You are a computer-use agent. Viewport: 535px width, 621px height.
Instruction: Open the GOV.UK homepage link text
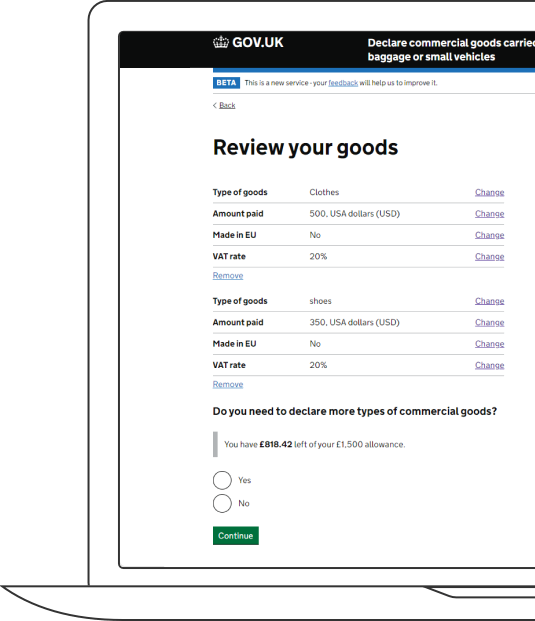258,42
